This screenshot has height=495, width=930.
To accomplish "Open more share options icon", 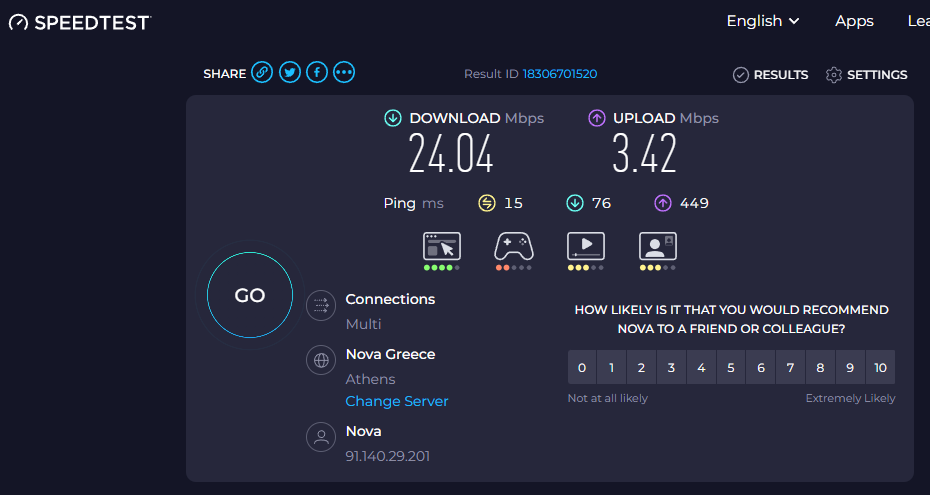I will coord(344,72).
